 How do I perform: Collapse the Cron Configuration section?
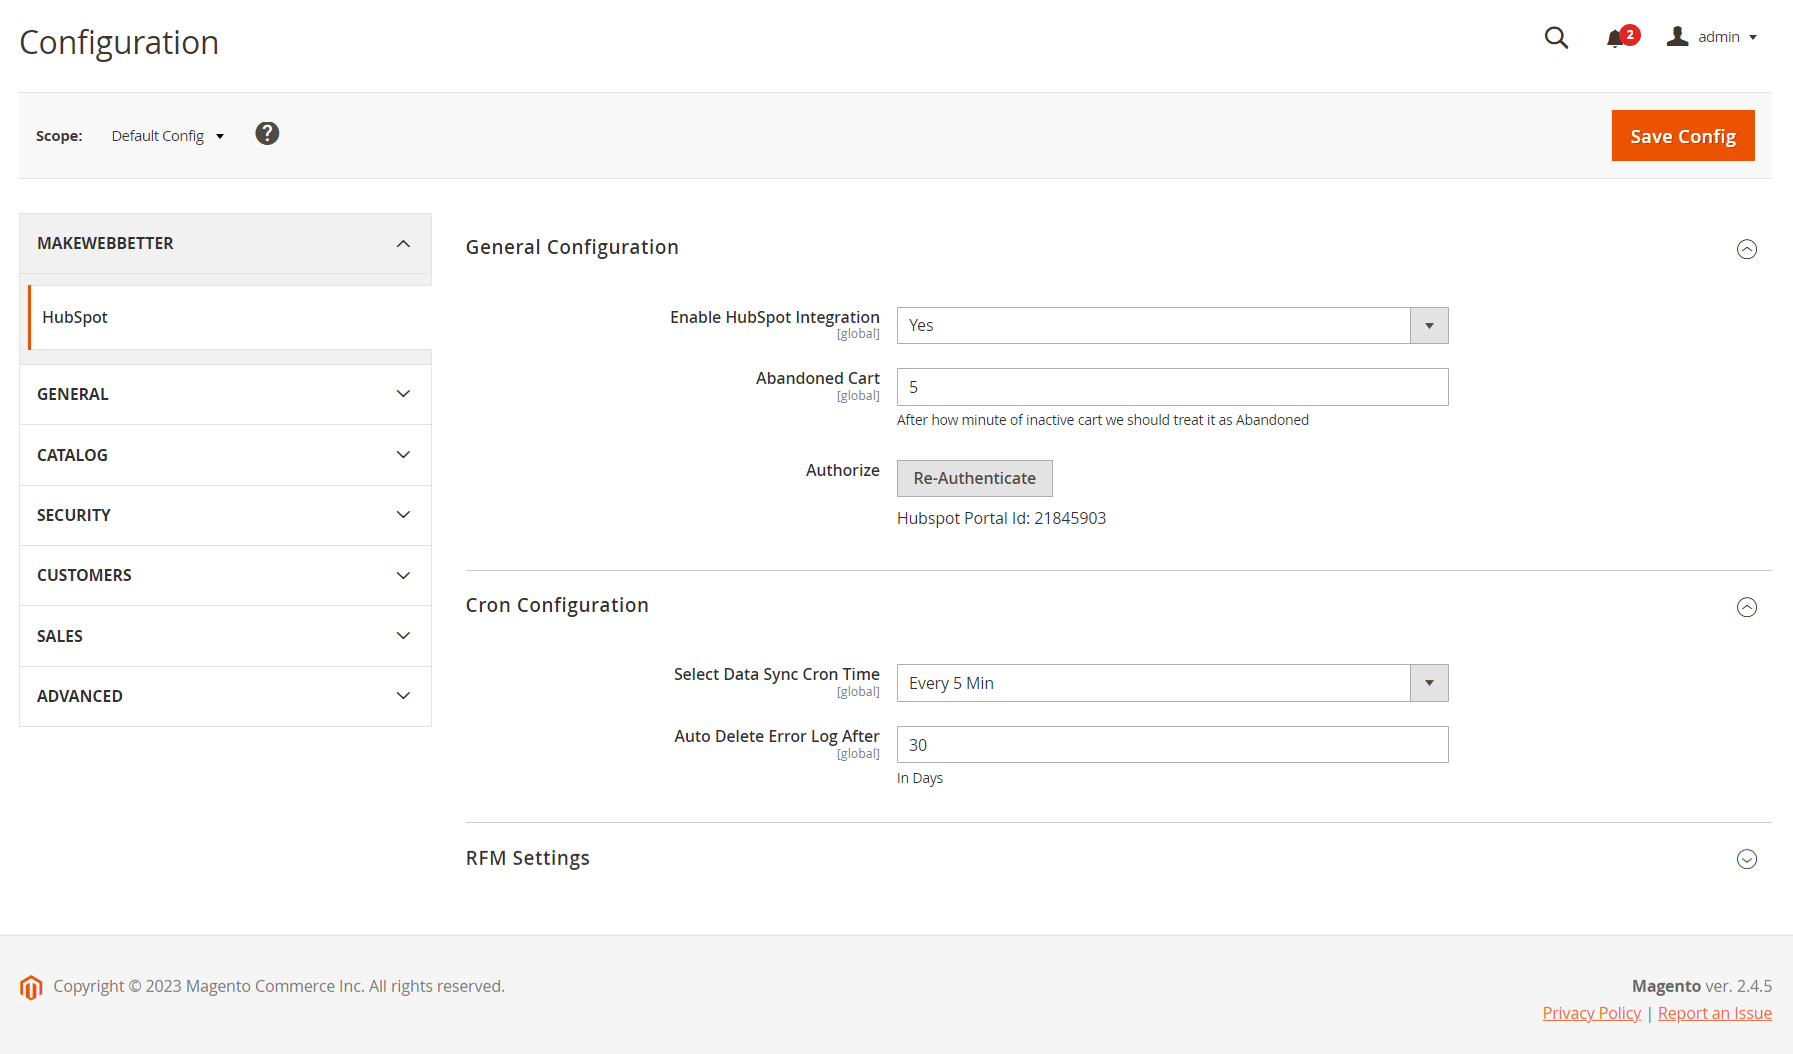1746,607
